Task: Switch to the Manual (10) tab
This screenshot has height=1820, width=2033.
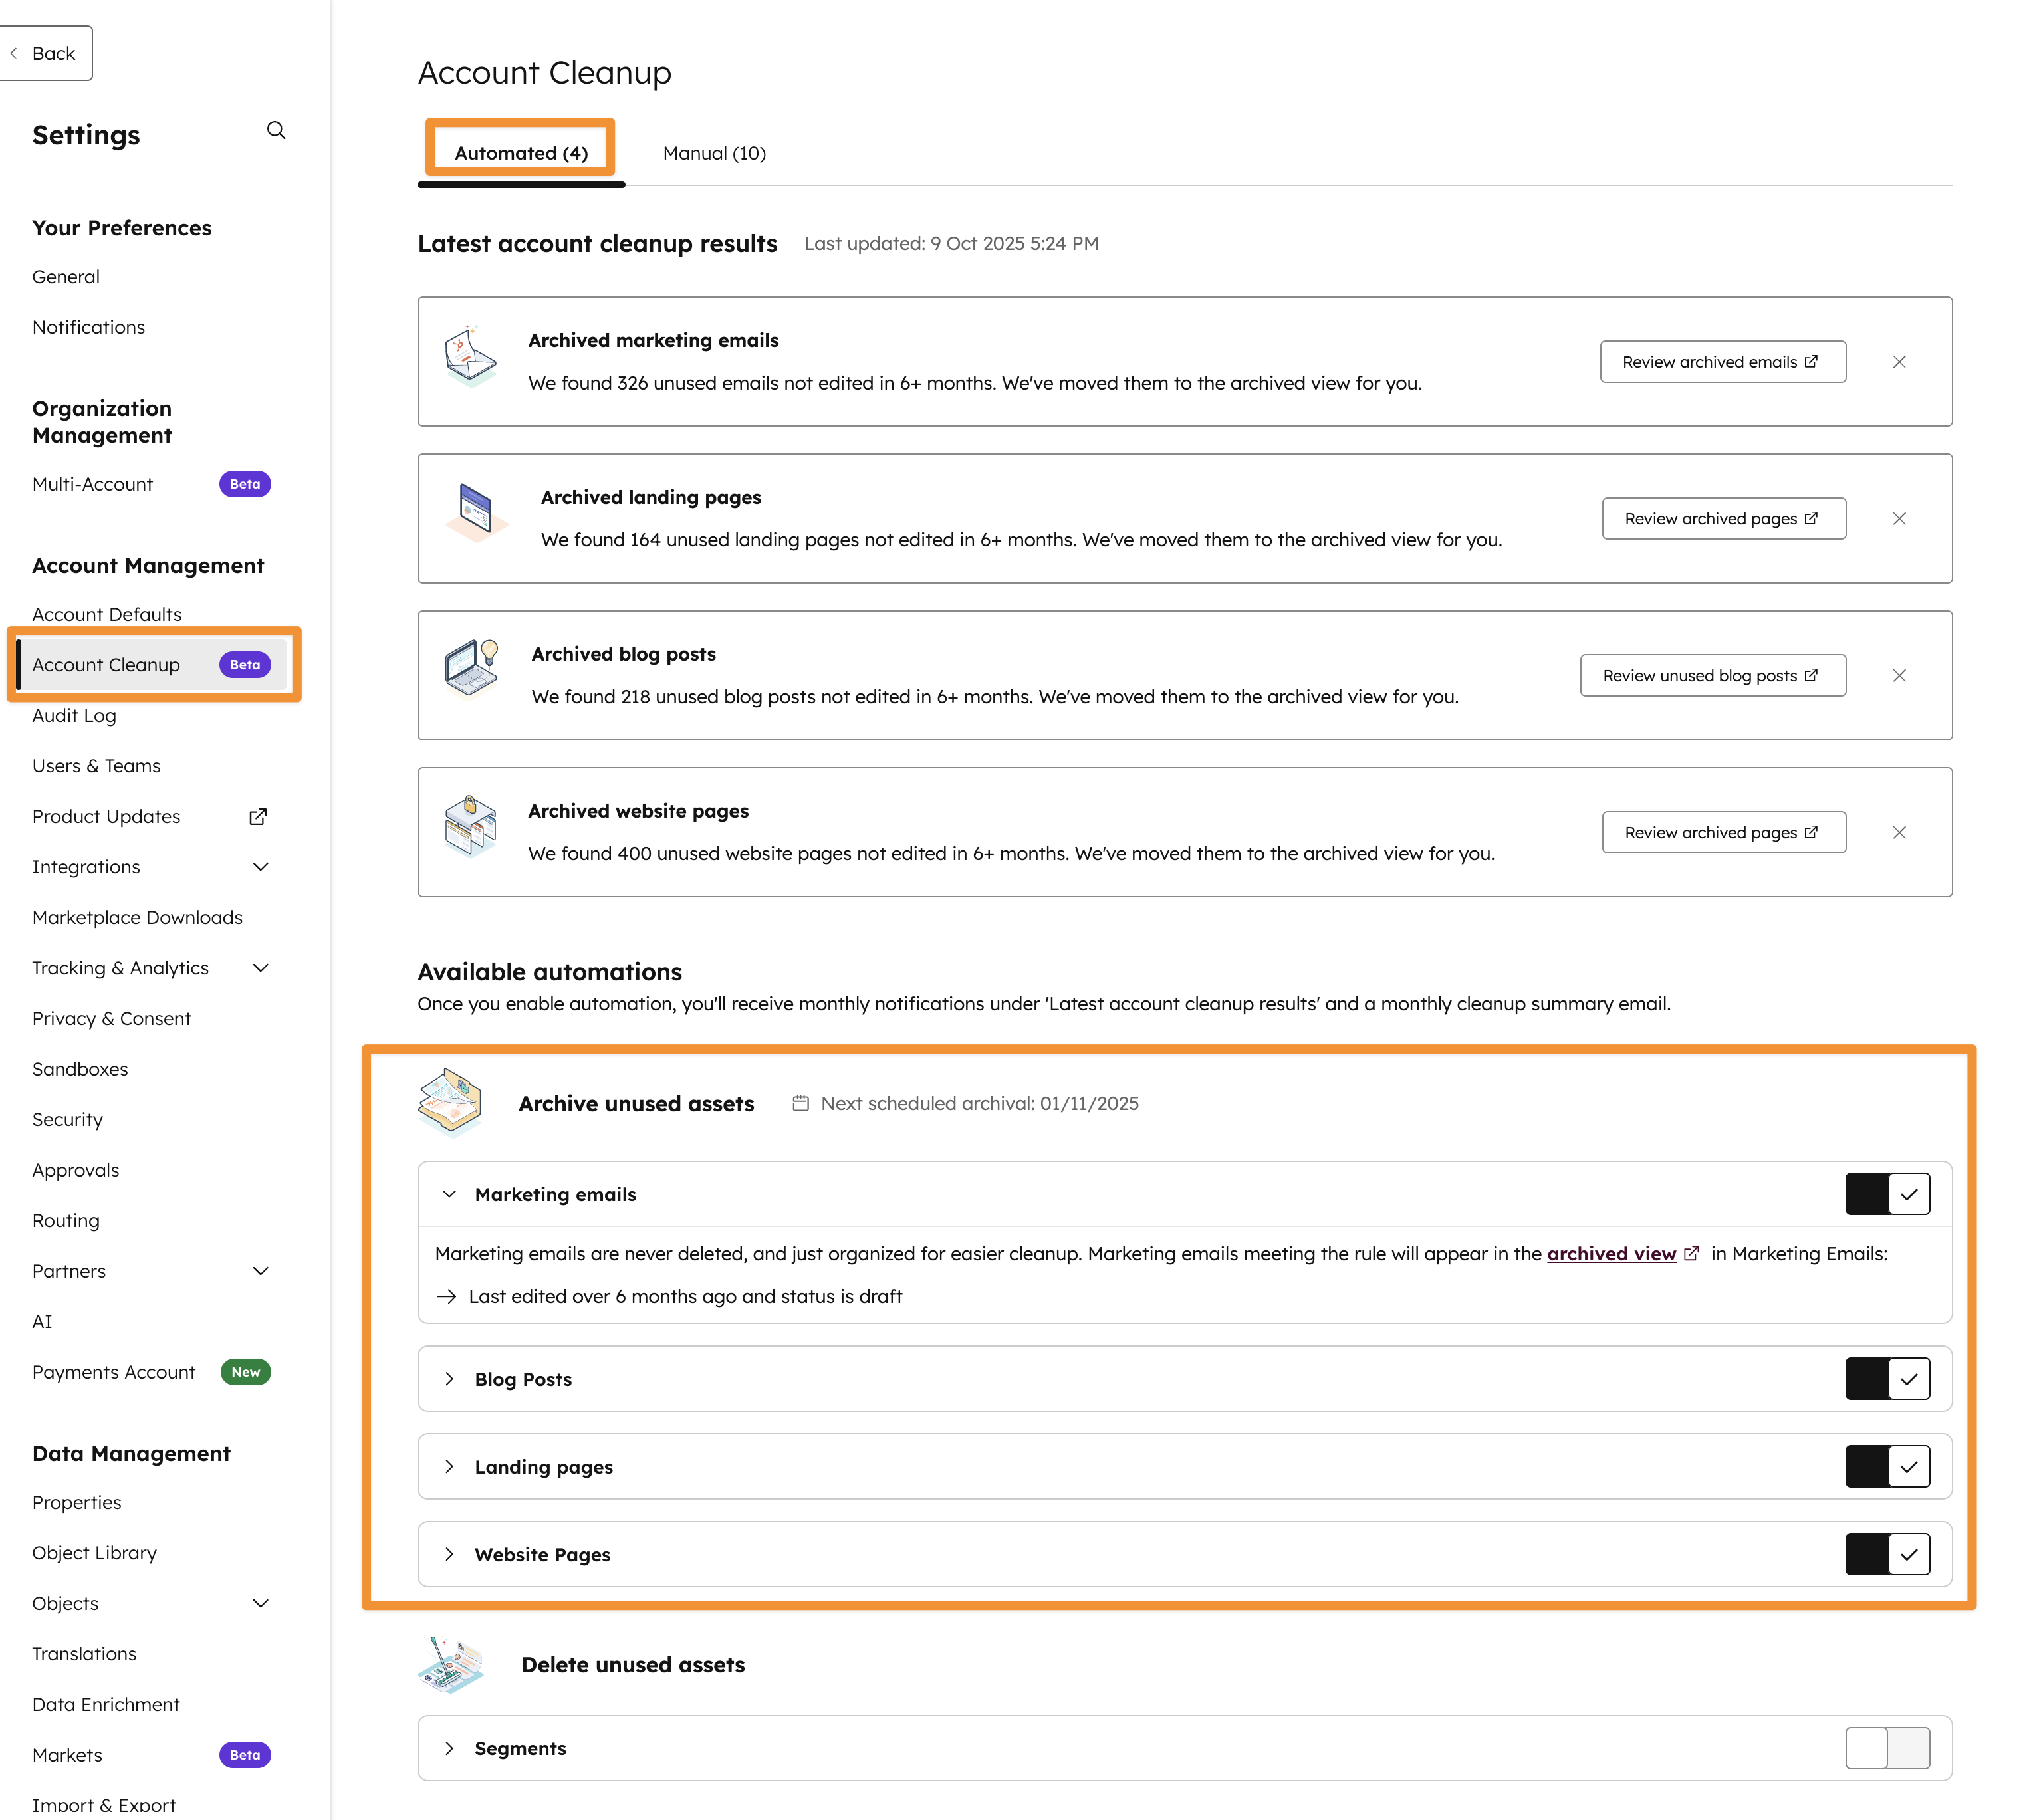Action: [x=714, y=153]
